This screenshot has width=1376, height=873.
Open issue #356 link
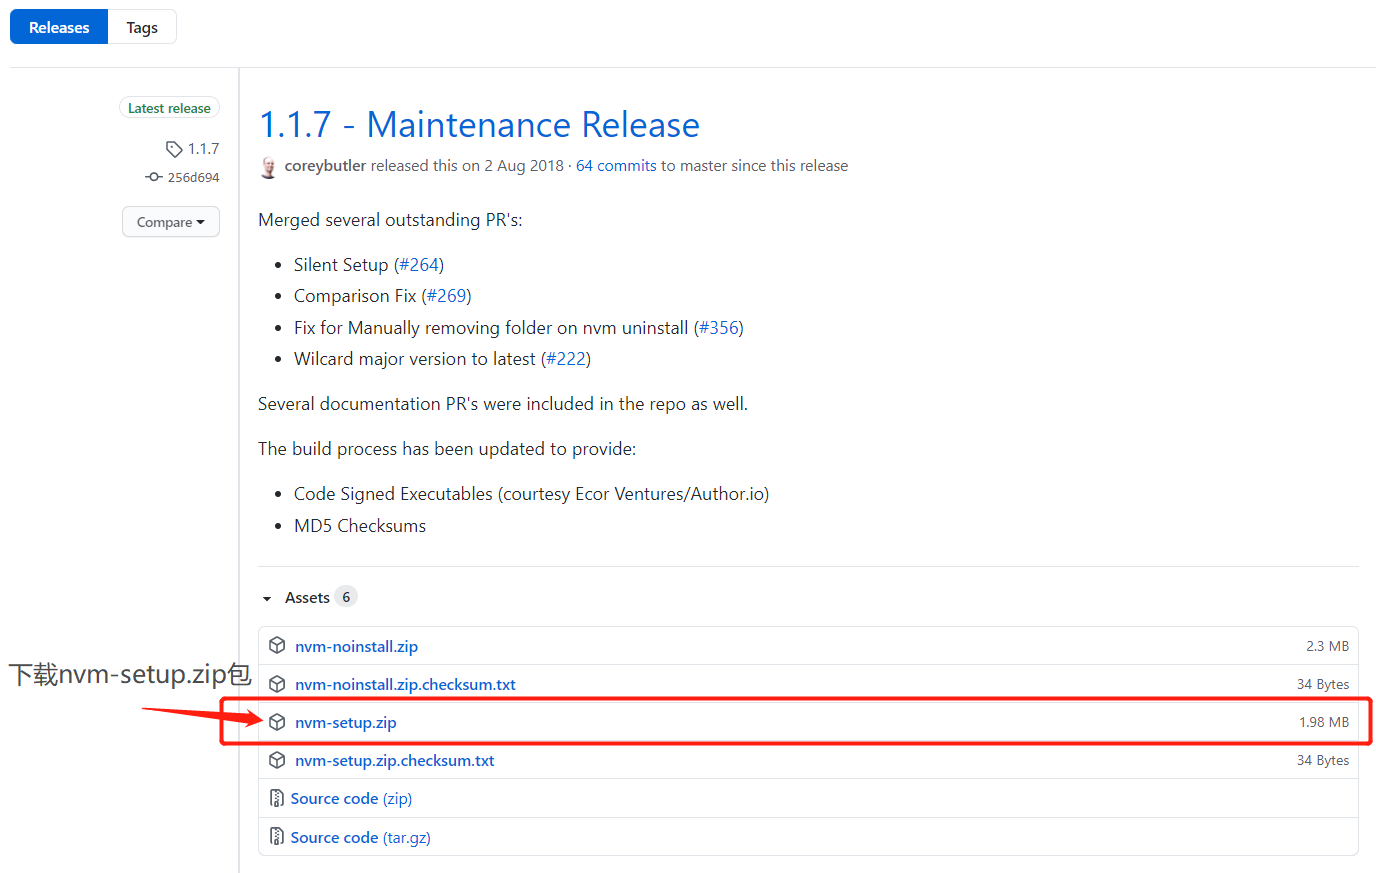(718, 328)
